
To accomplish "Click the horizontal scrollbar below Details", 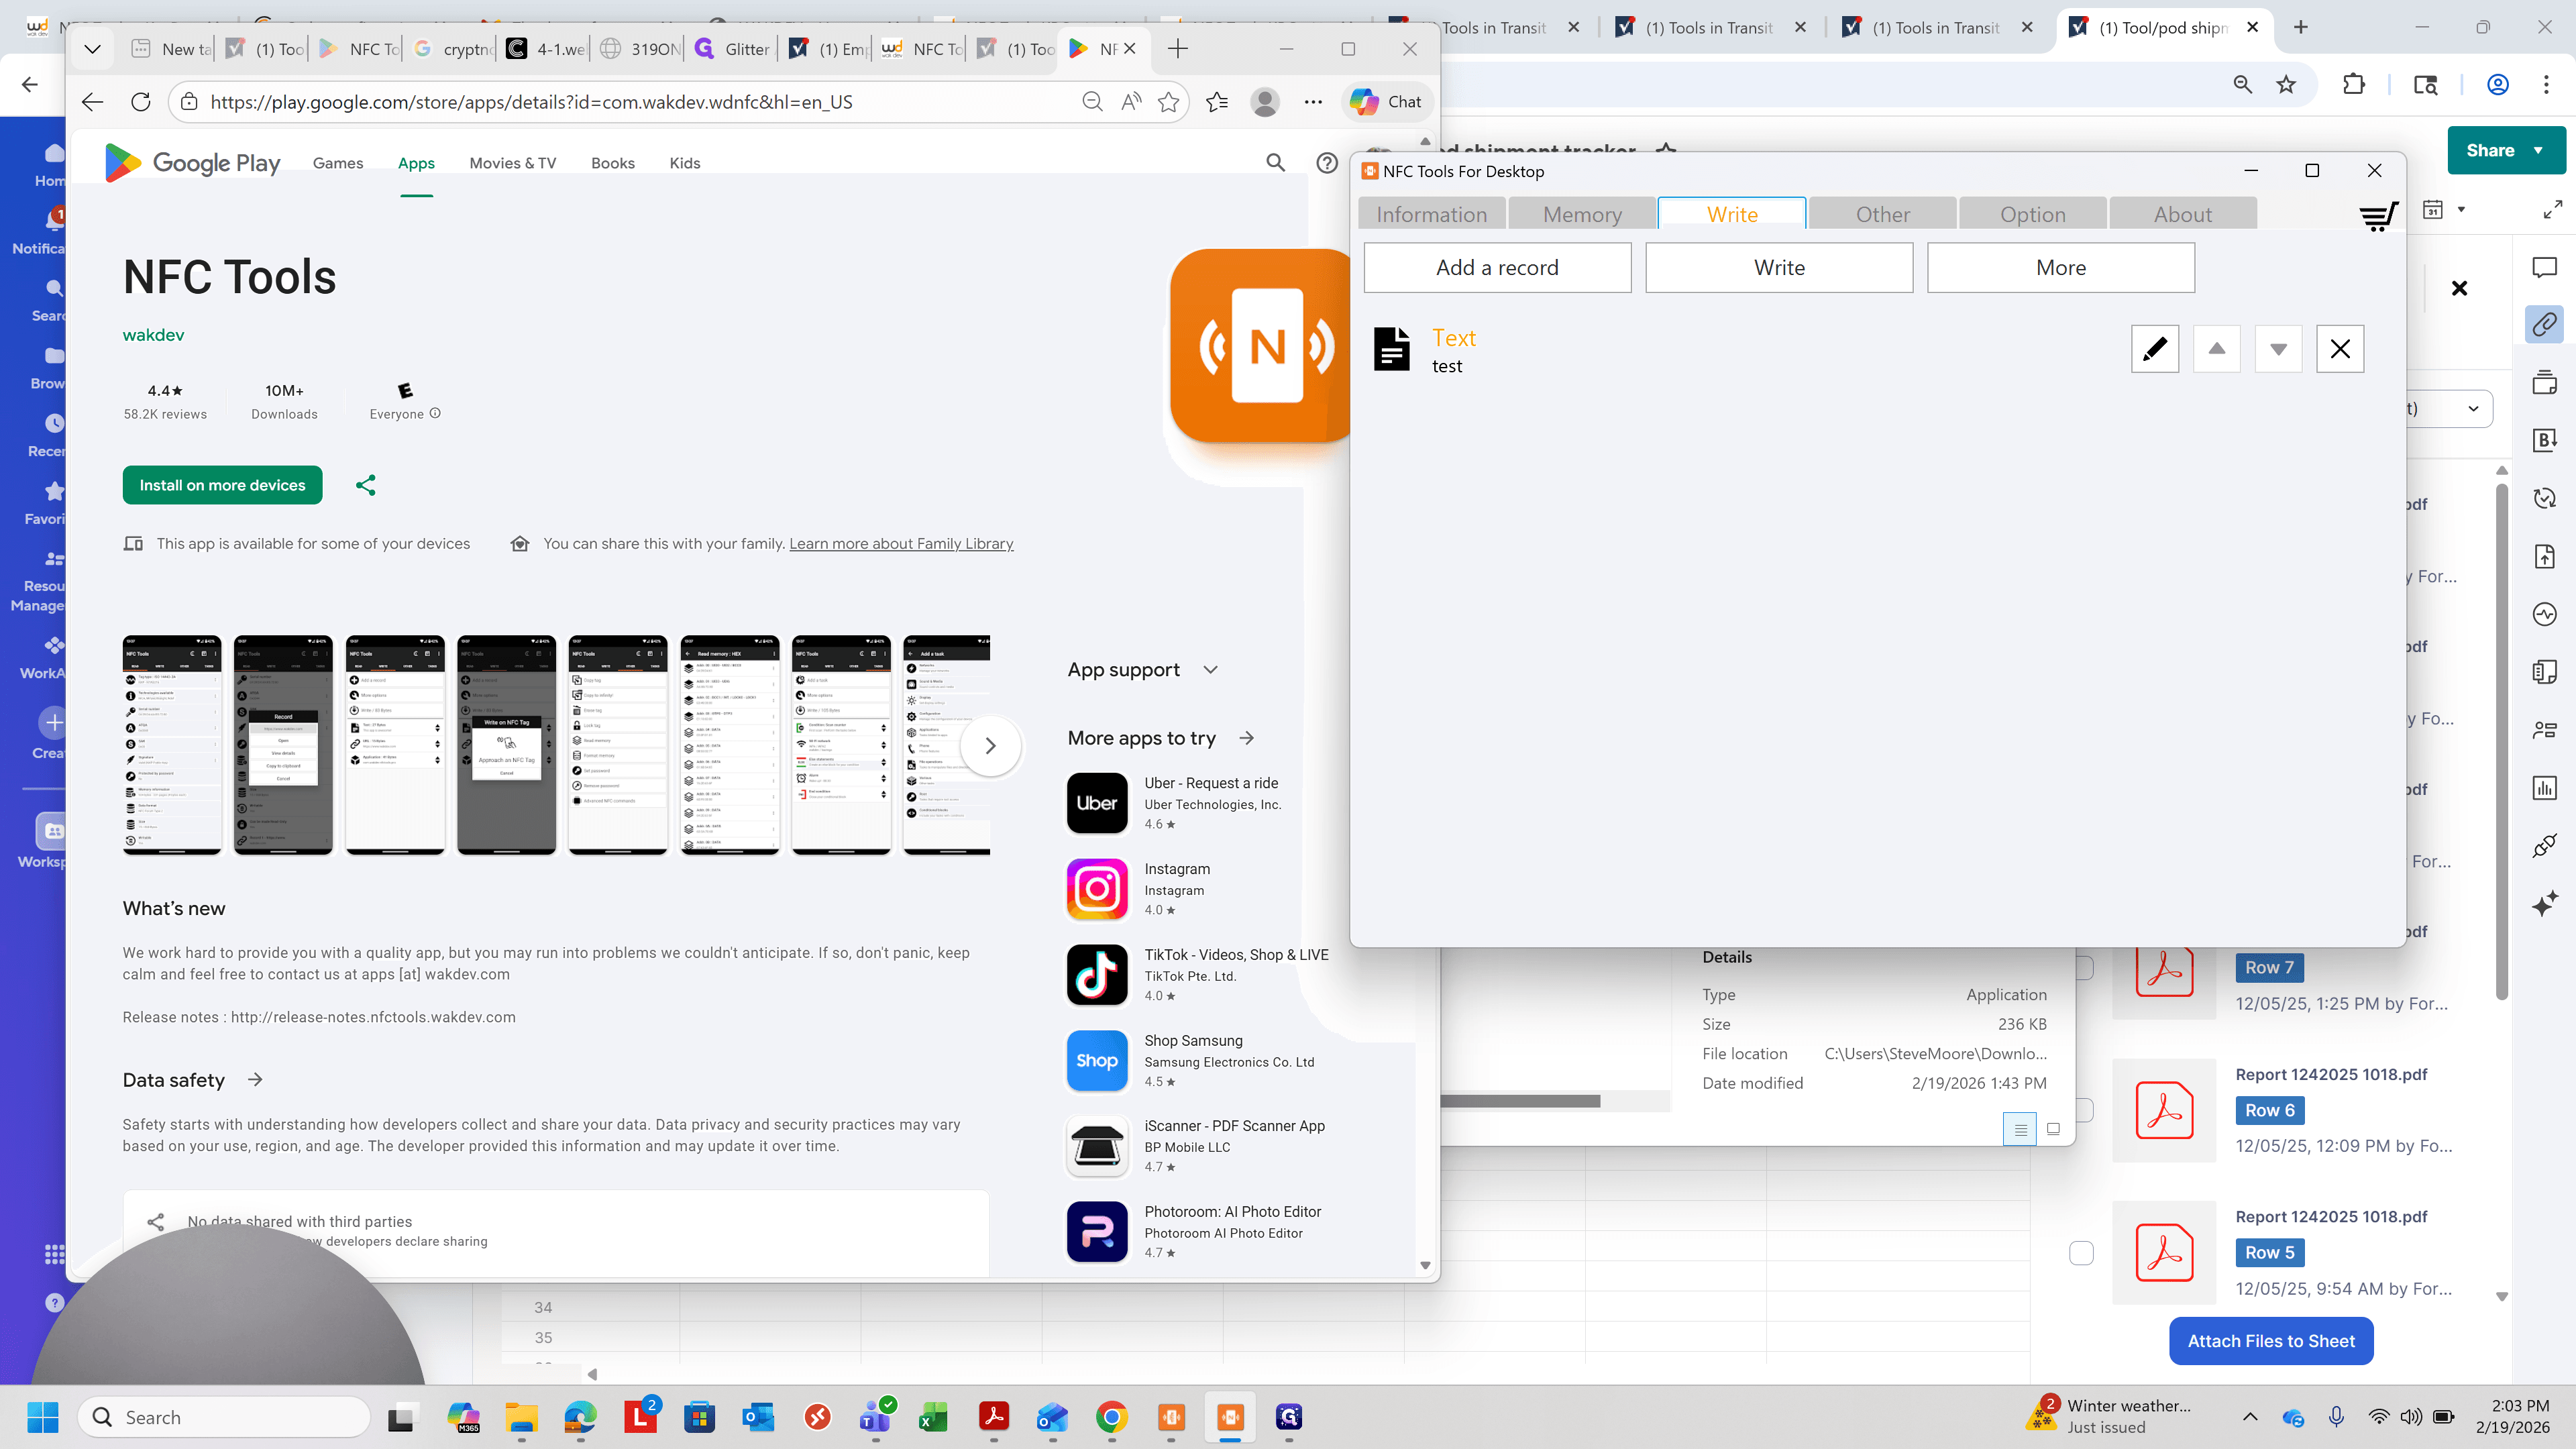I will tap(1520, 1101).
